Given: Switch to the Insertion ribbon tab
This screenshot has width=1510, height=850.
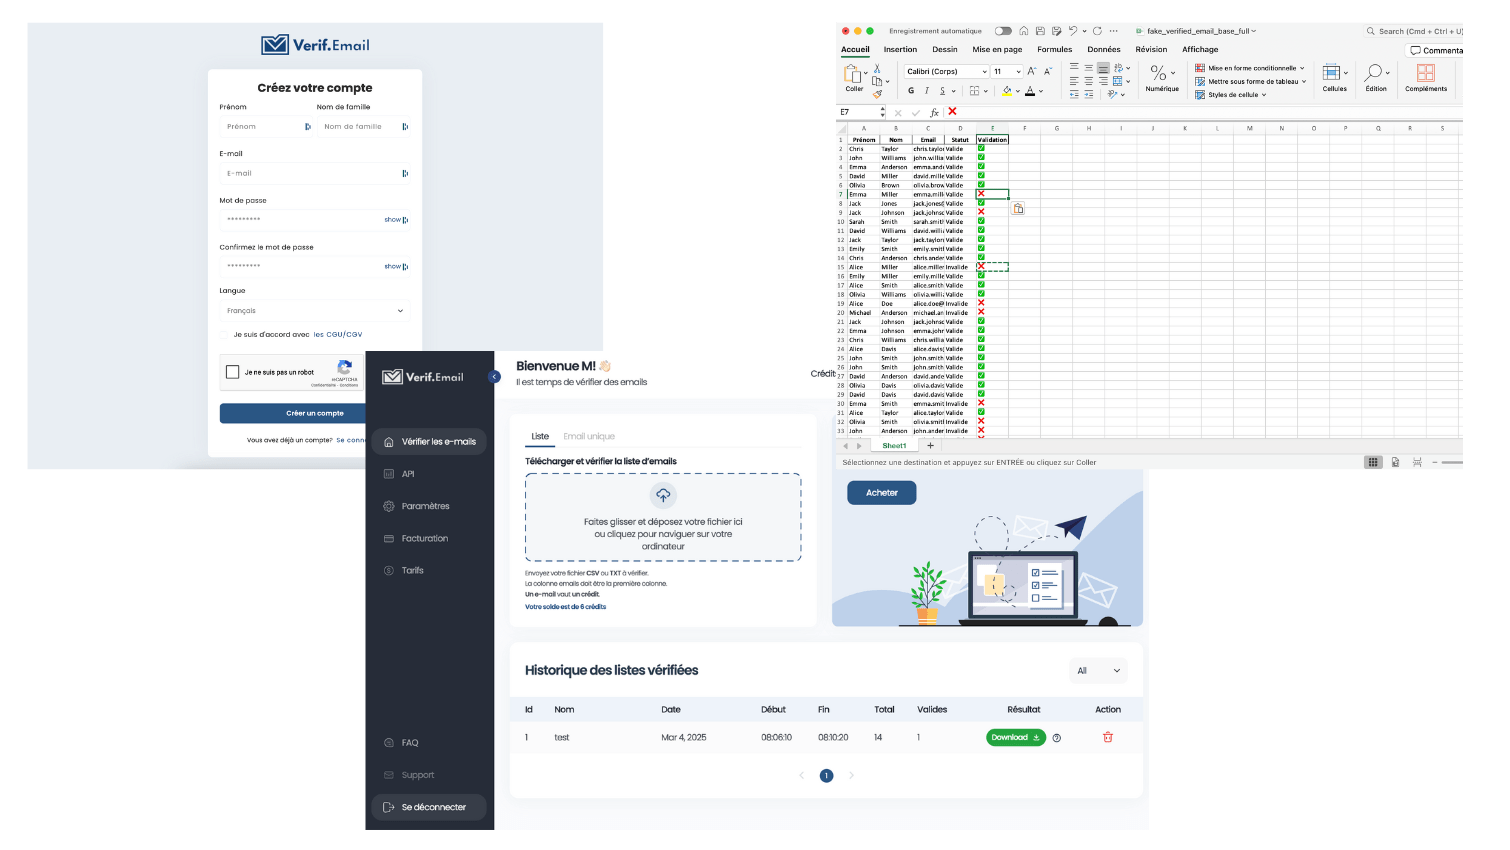Looking at the screenshot, I should [x=900, y=49].
